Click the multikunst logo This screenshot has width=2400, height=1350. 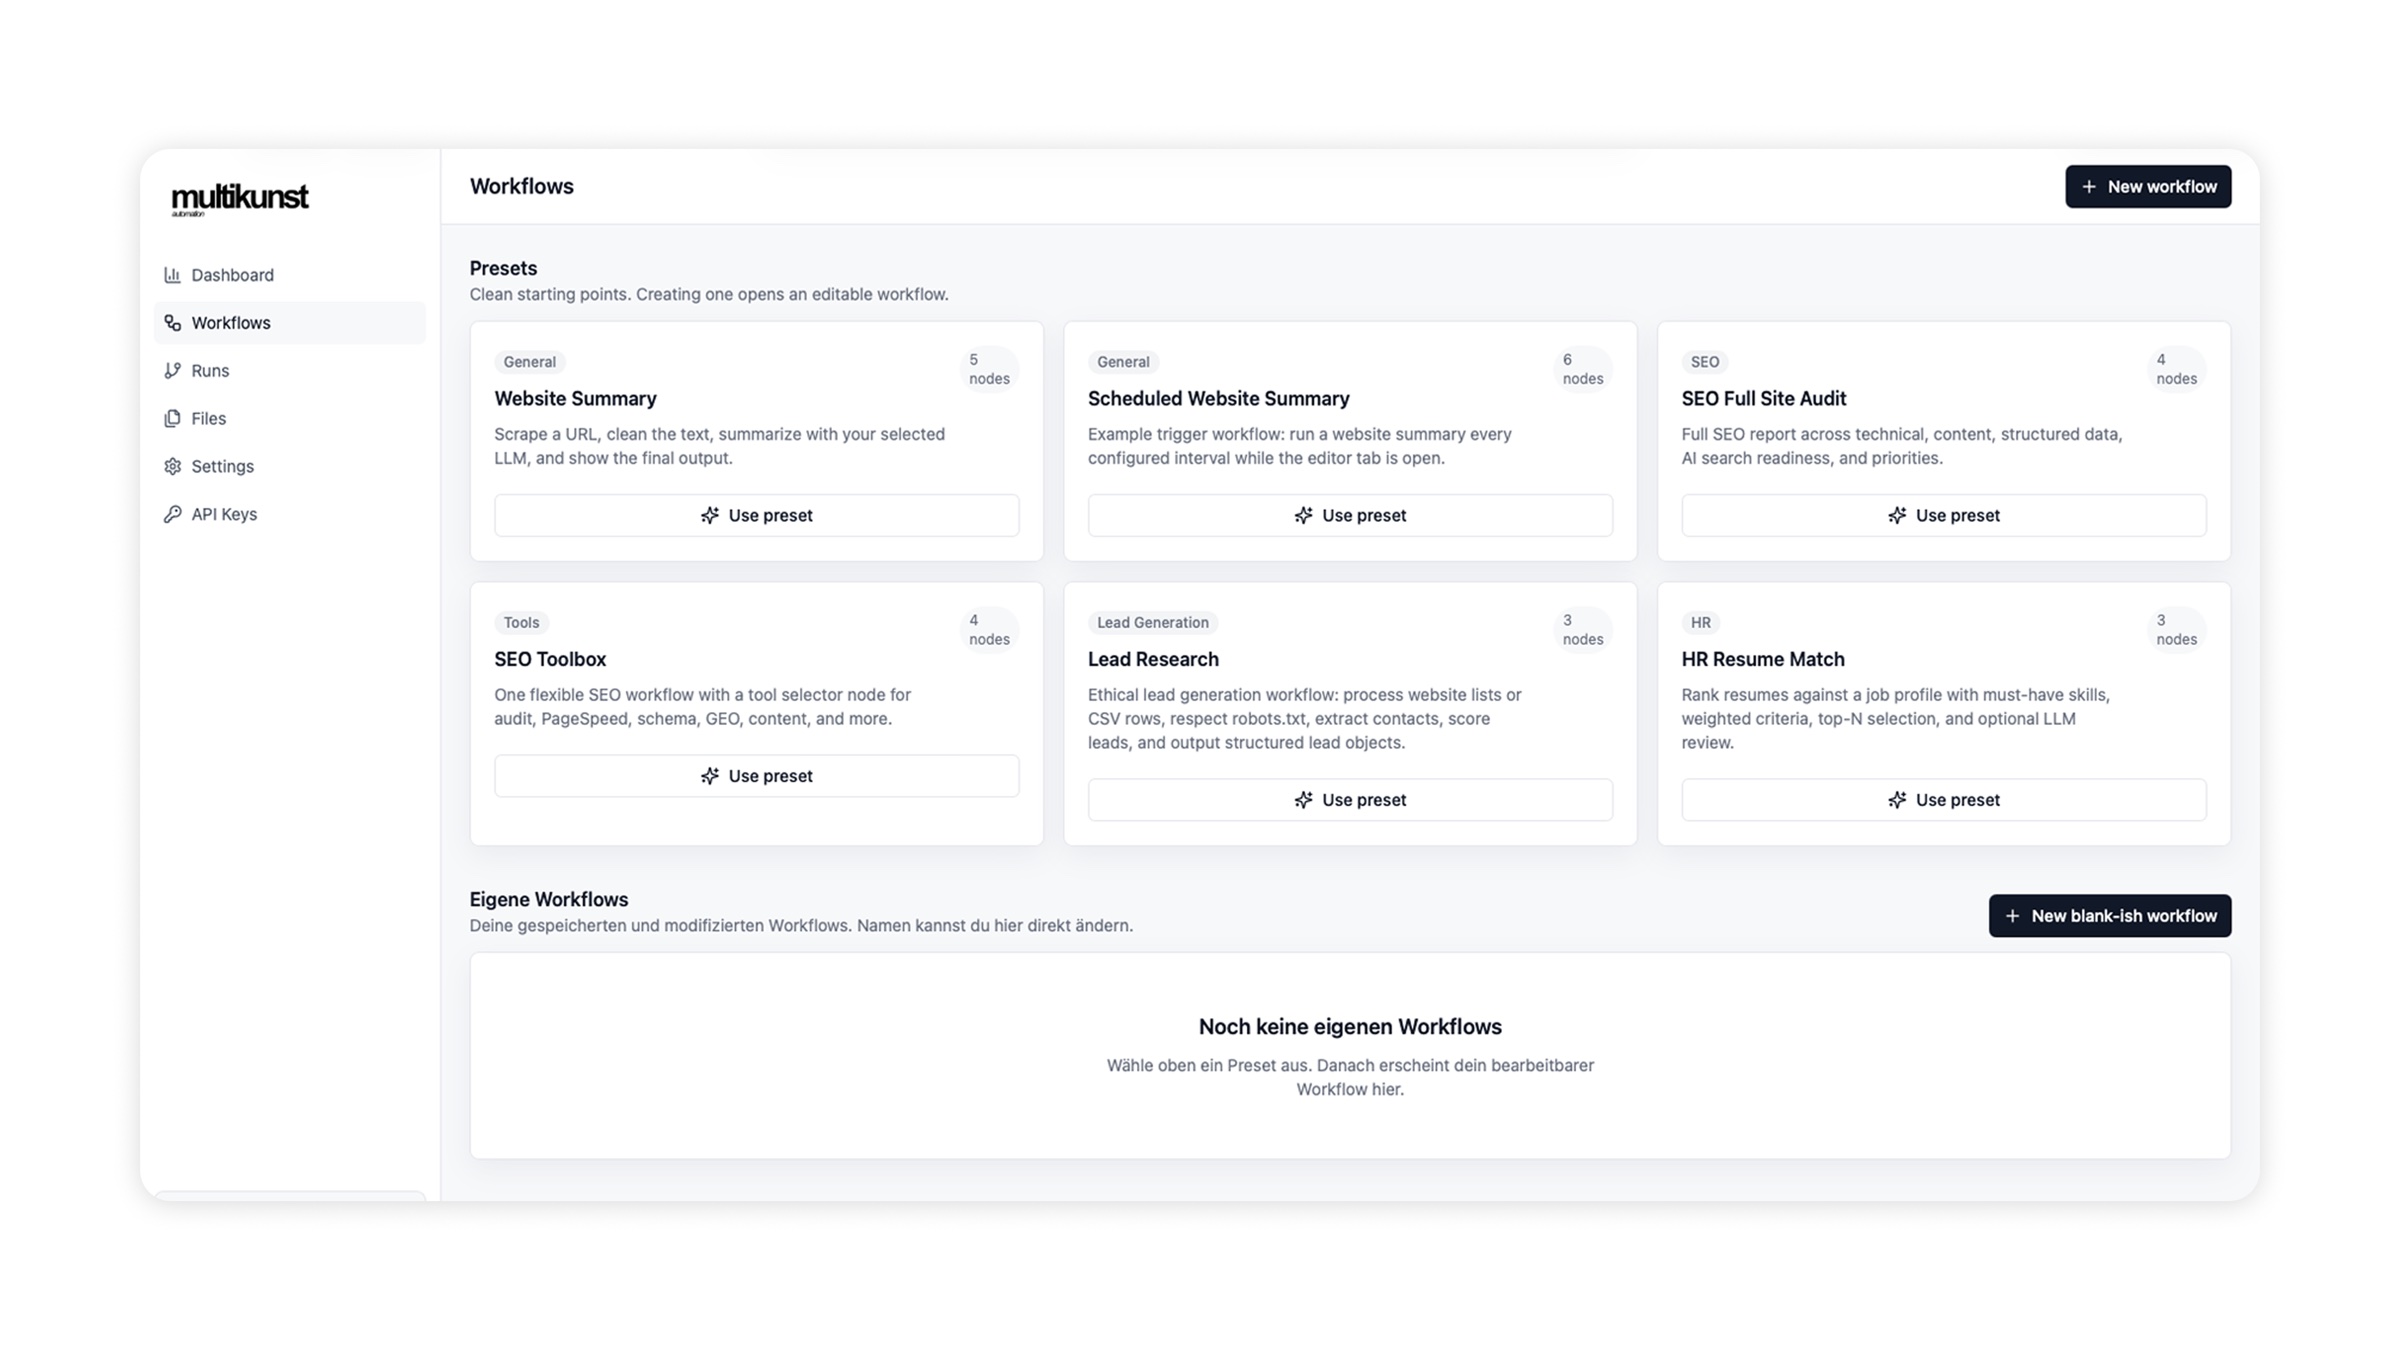coord(240,199)
